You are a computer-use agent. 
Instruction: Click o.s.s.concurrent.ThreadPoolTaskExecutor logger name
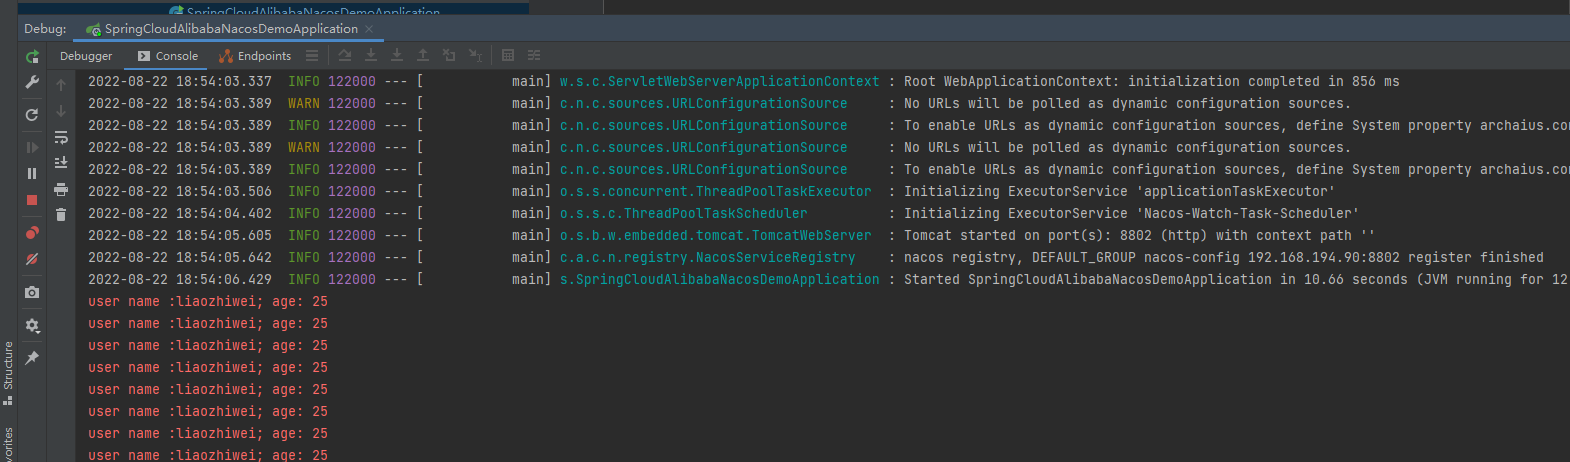click(715, 191)
